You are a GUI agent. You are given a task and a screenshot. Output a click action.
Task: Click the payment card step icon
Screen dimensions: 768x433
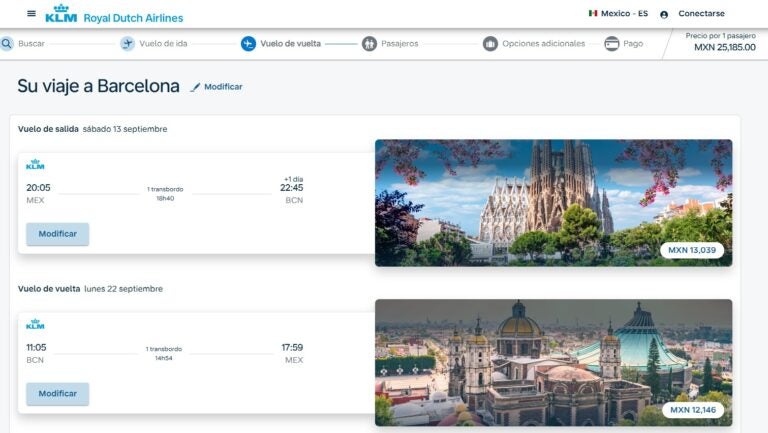611,44
